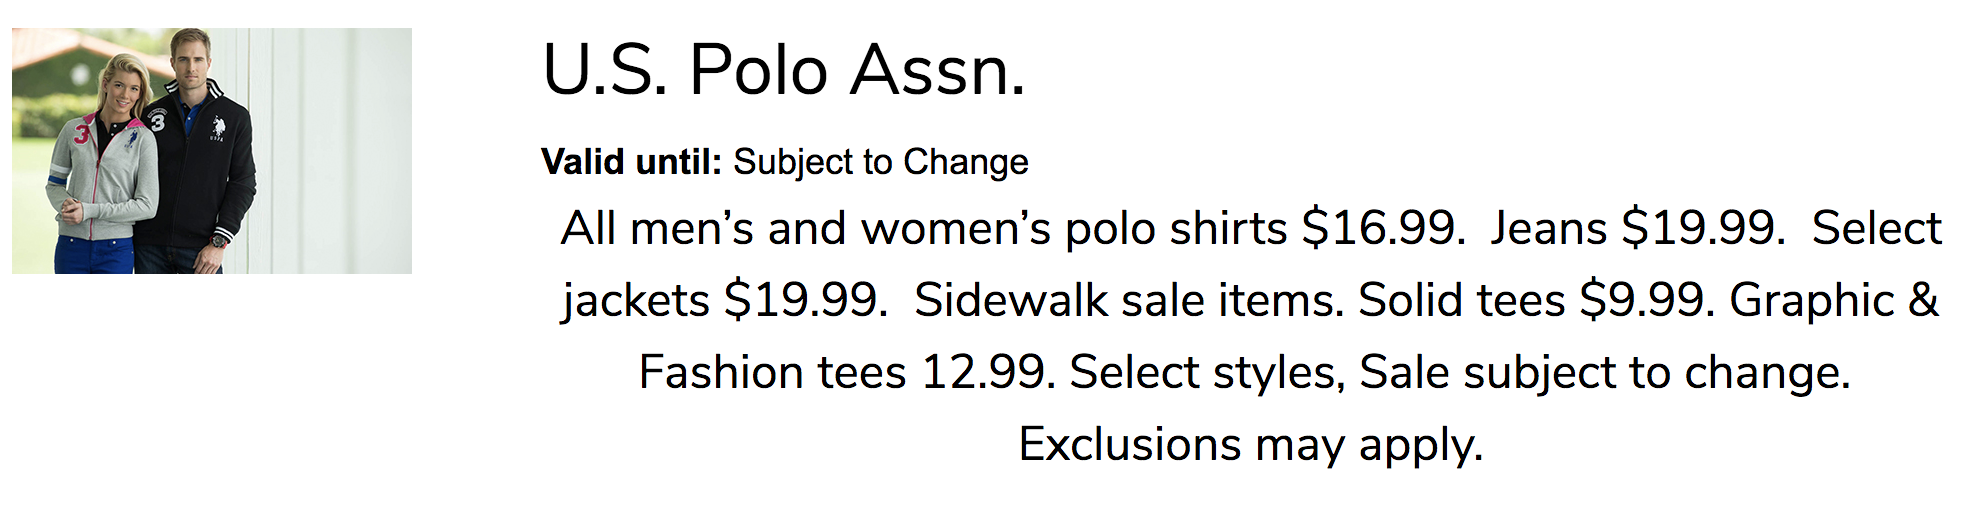This screenshot has width=1986, height=524.
Task: Click the "Exclusions may apply." disclaimer
Action: click(x=1250, y=444)
